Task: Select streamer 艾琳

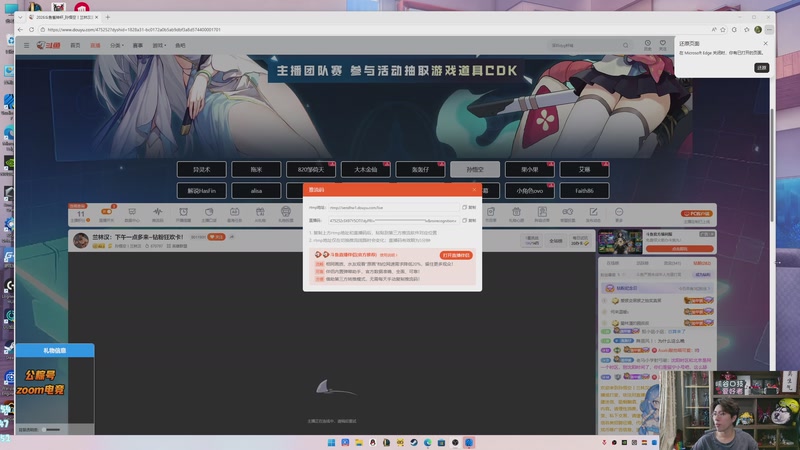Action: (584, 169)
